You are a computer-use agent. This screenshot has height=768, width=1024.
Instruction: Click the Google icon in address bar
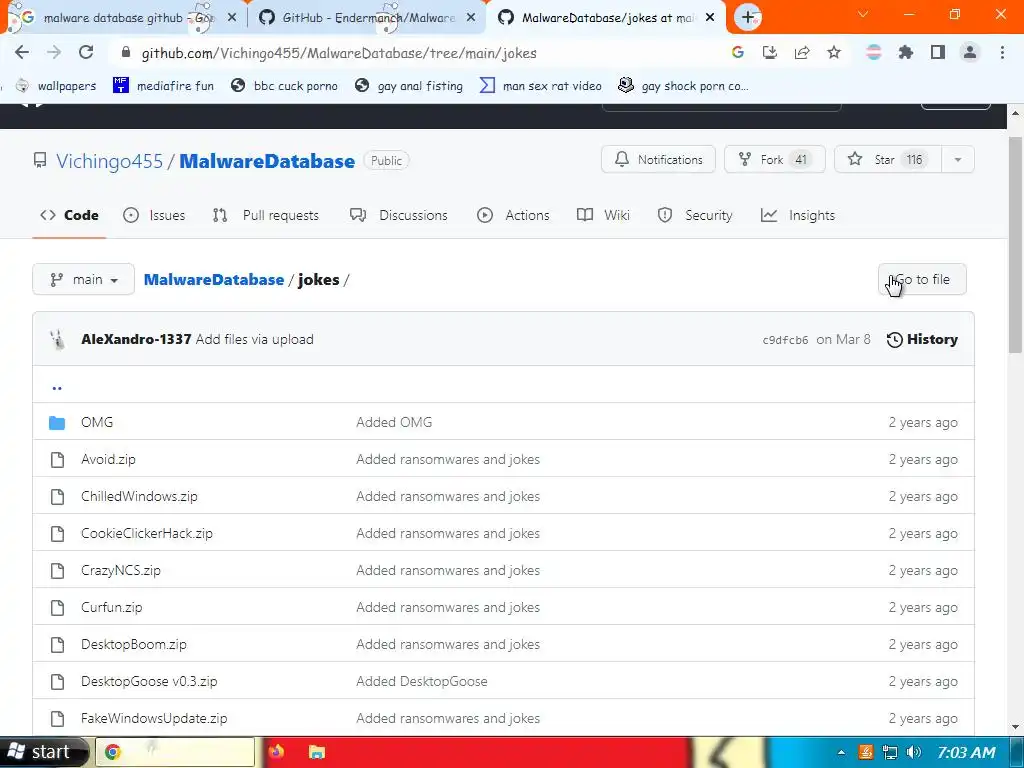coord(738,53)
